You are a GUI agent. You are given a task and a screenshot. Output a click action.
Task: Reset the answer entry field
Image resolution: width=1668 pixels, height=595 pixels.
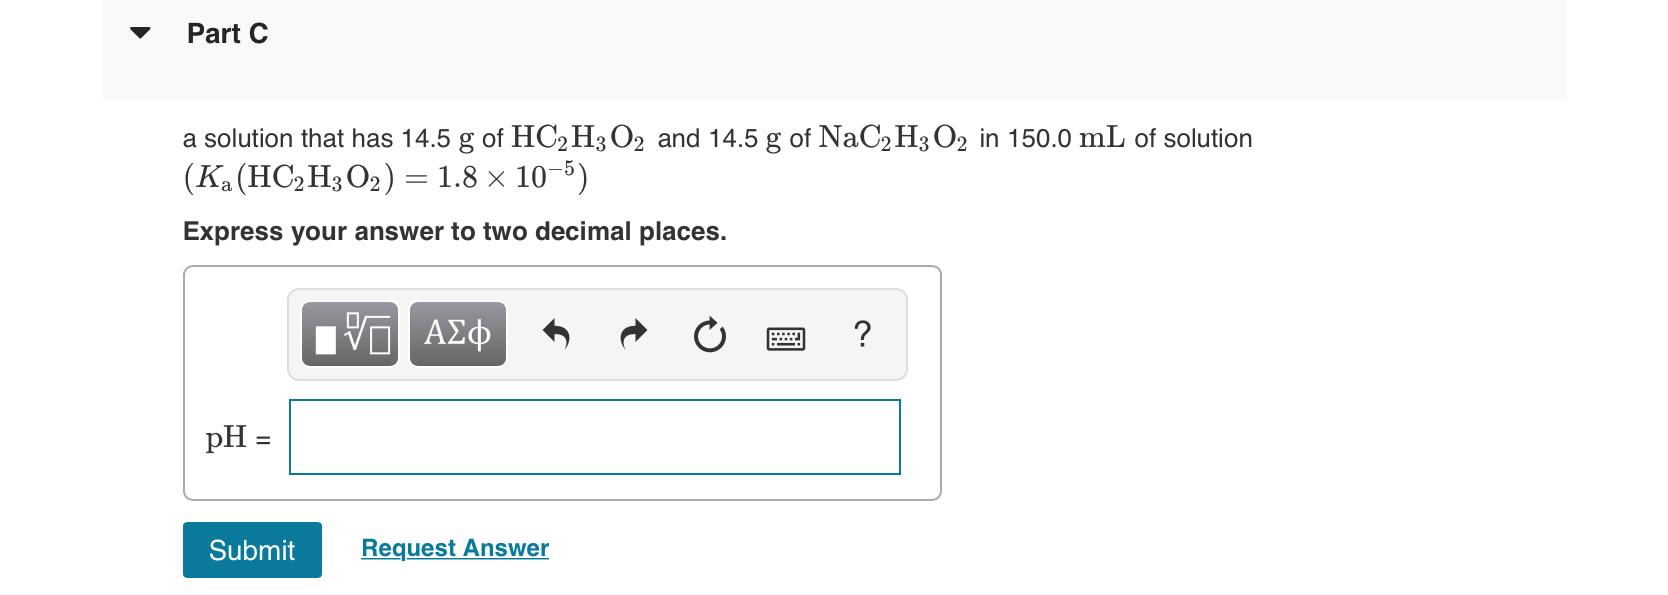[x=708, y=334]
